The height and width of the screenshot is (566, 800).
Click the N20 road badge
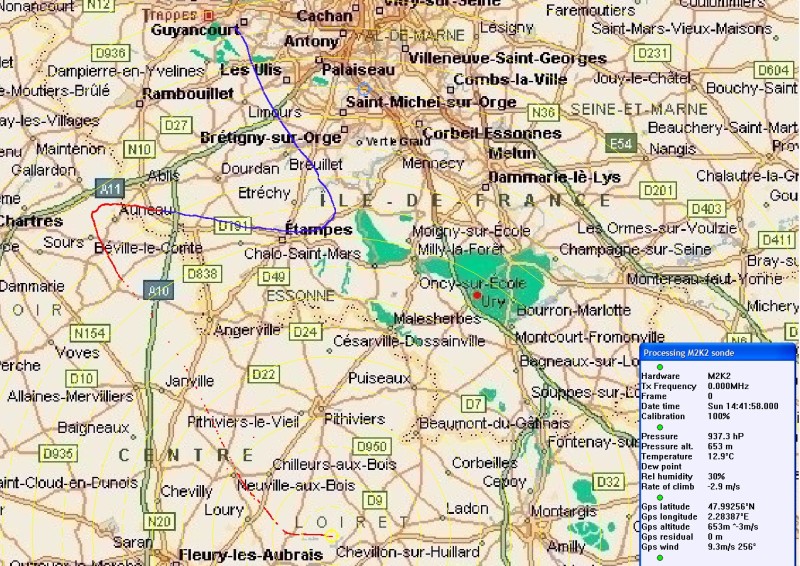tap(159, 522)
